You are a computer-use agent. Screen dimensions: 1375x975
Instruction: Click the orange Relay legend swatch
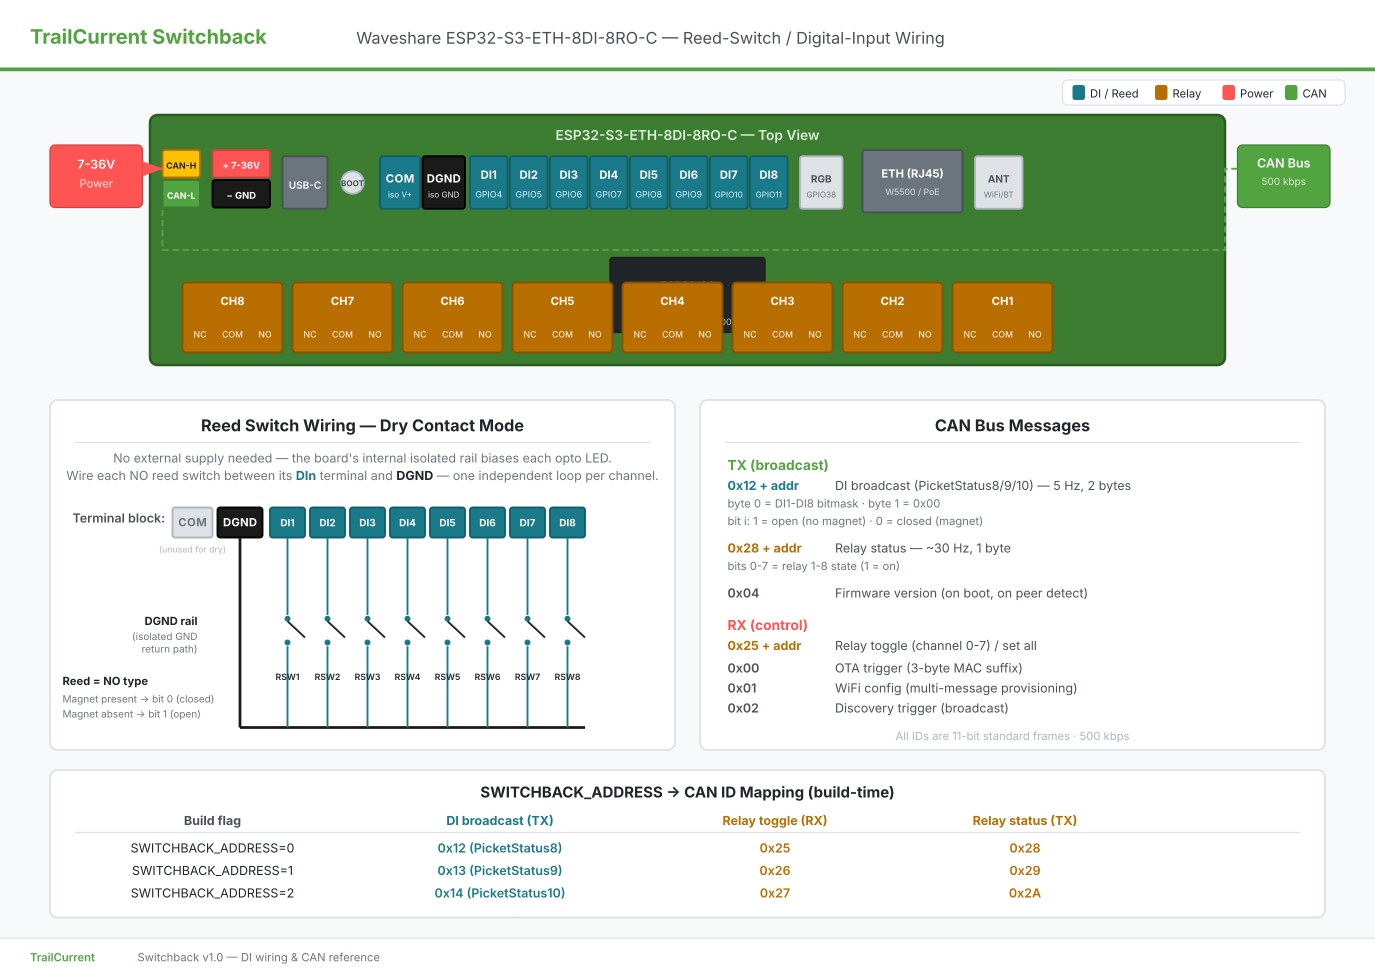(x=1161, y=93)
